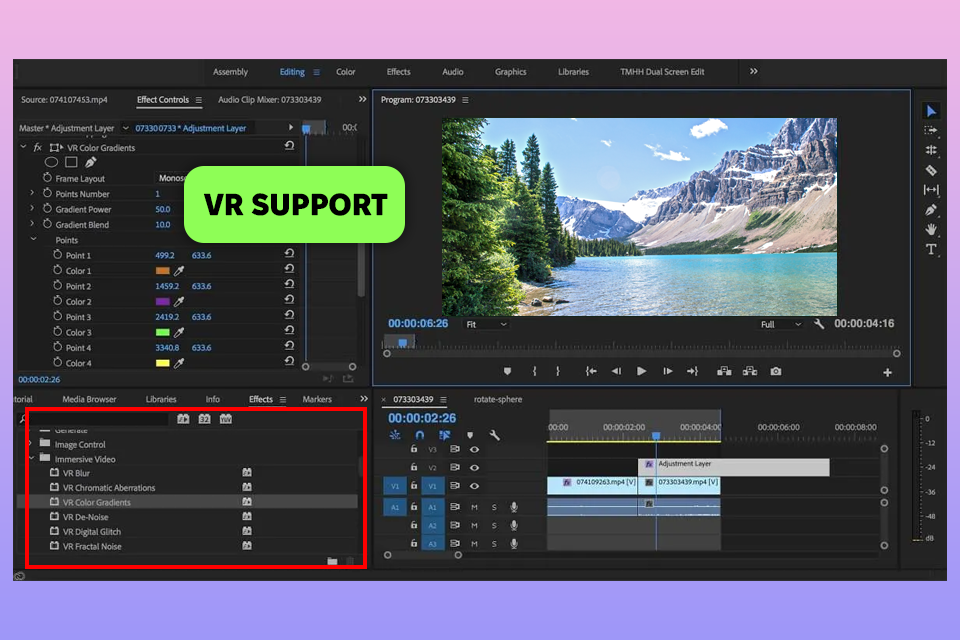
Task: Reset the Point 1 parameter
Action: coord(289,253)
